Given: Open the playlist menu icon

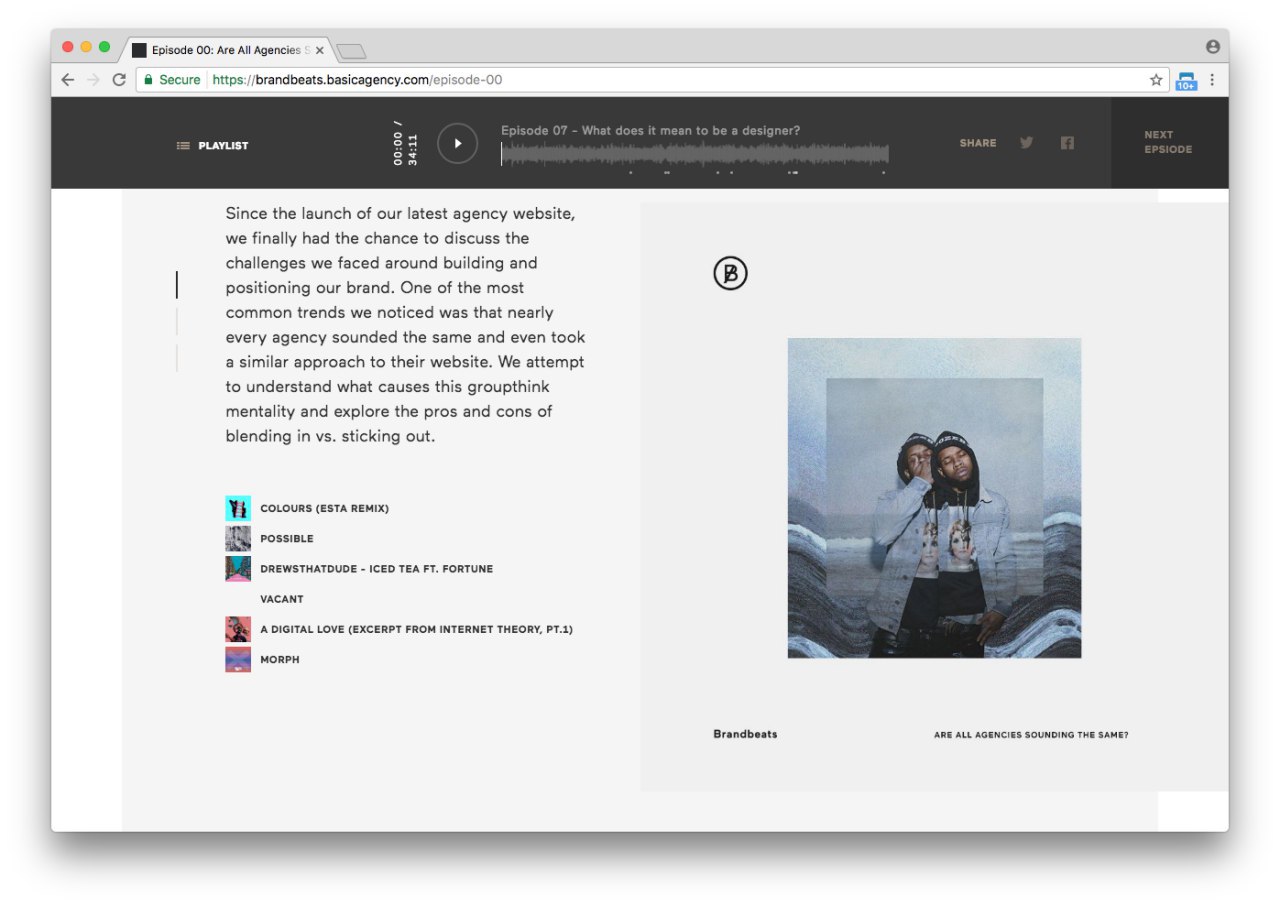Looking at the screenshot, I should [x=183, y=146].
